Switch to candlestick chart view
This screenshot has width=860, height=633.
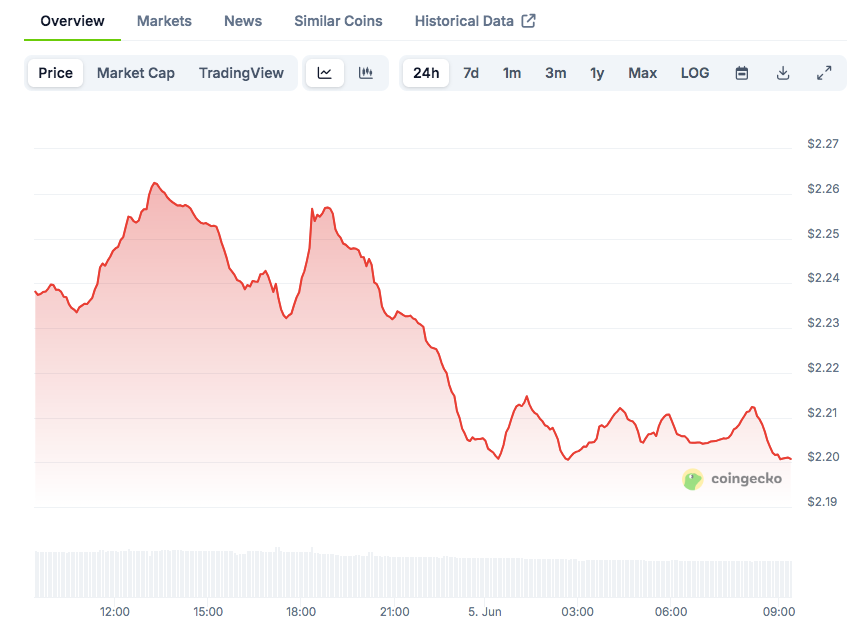click(x=366, y=73)
